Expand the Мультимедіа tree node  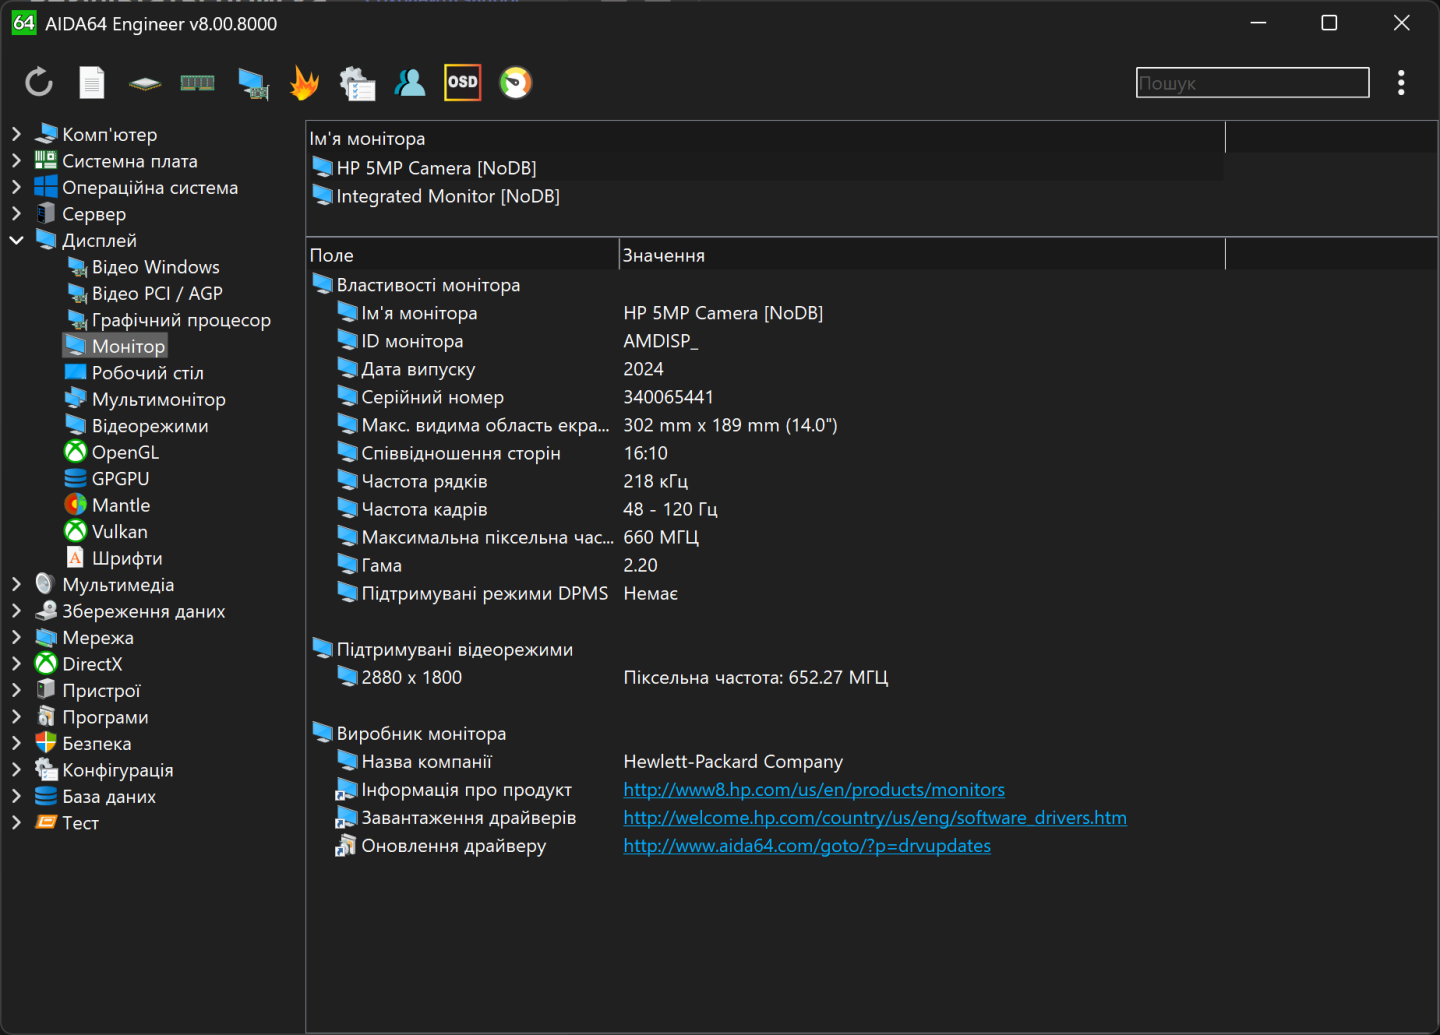coord(17,585)
